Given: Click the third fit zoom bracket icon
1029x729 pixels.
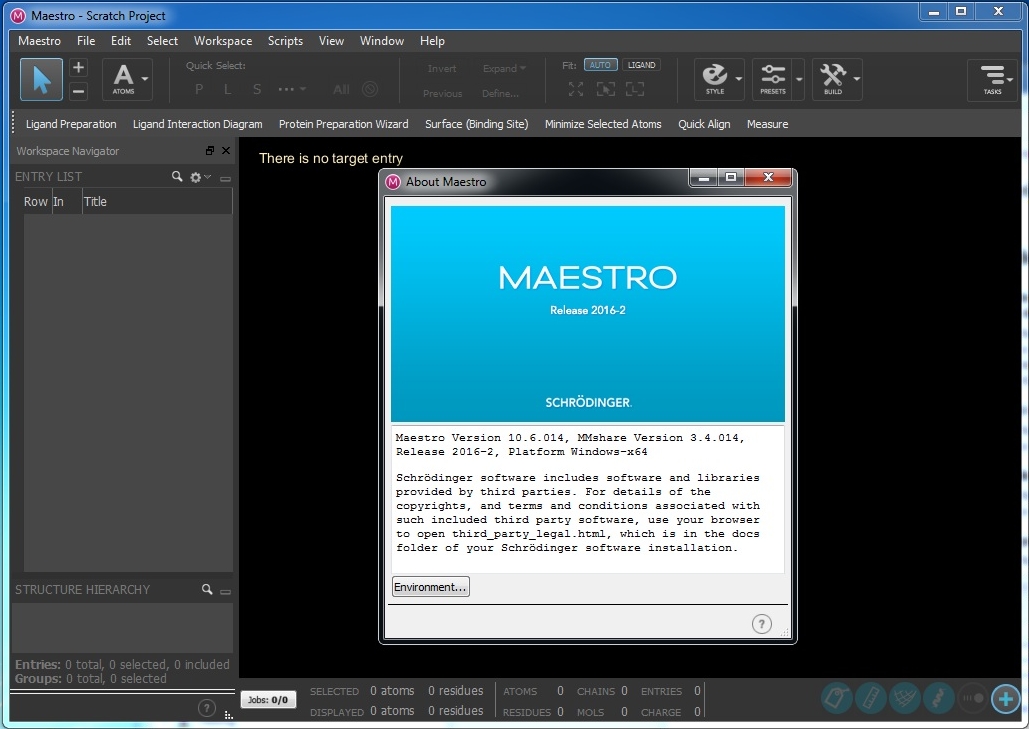Looking at the screenshot, I should coord(635,89).
